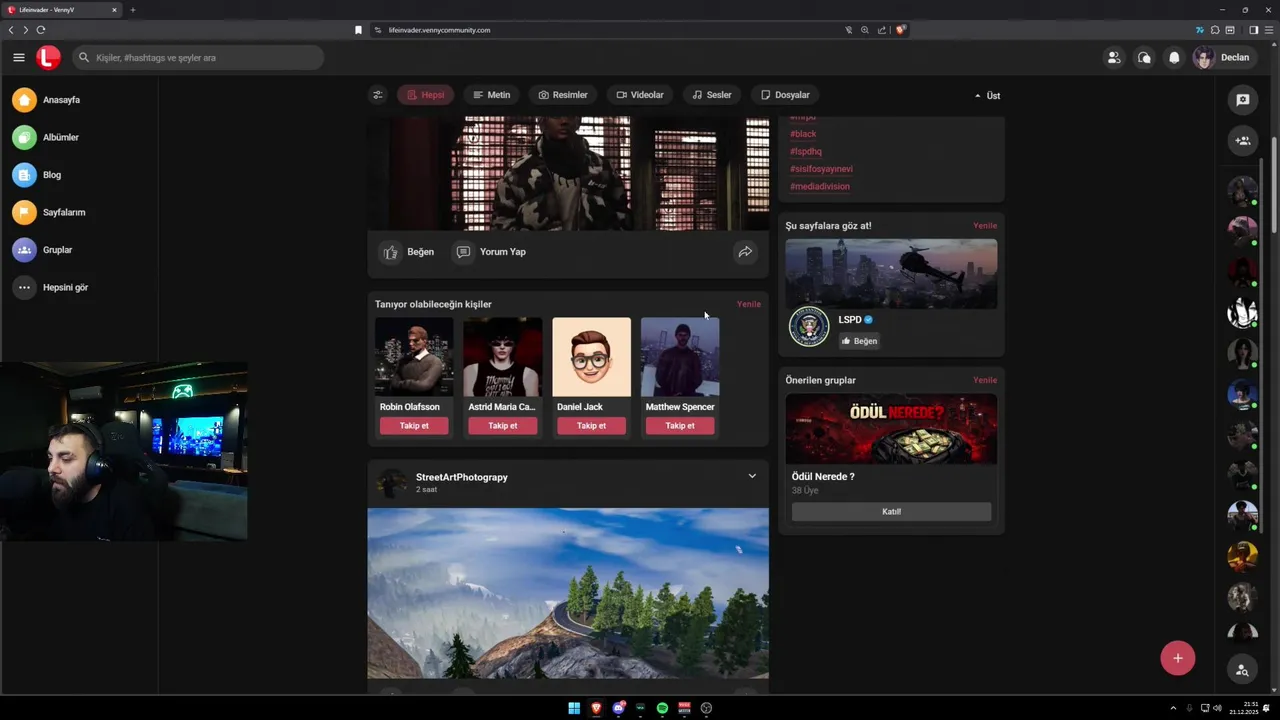
Task: Open the hamburger menu next to Lifeinvader logo
Action: [x=19, y=57]
